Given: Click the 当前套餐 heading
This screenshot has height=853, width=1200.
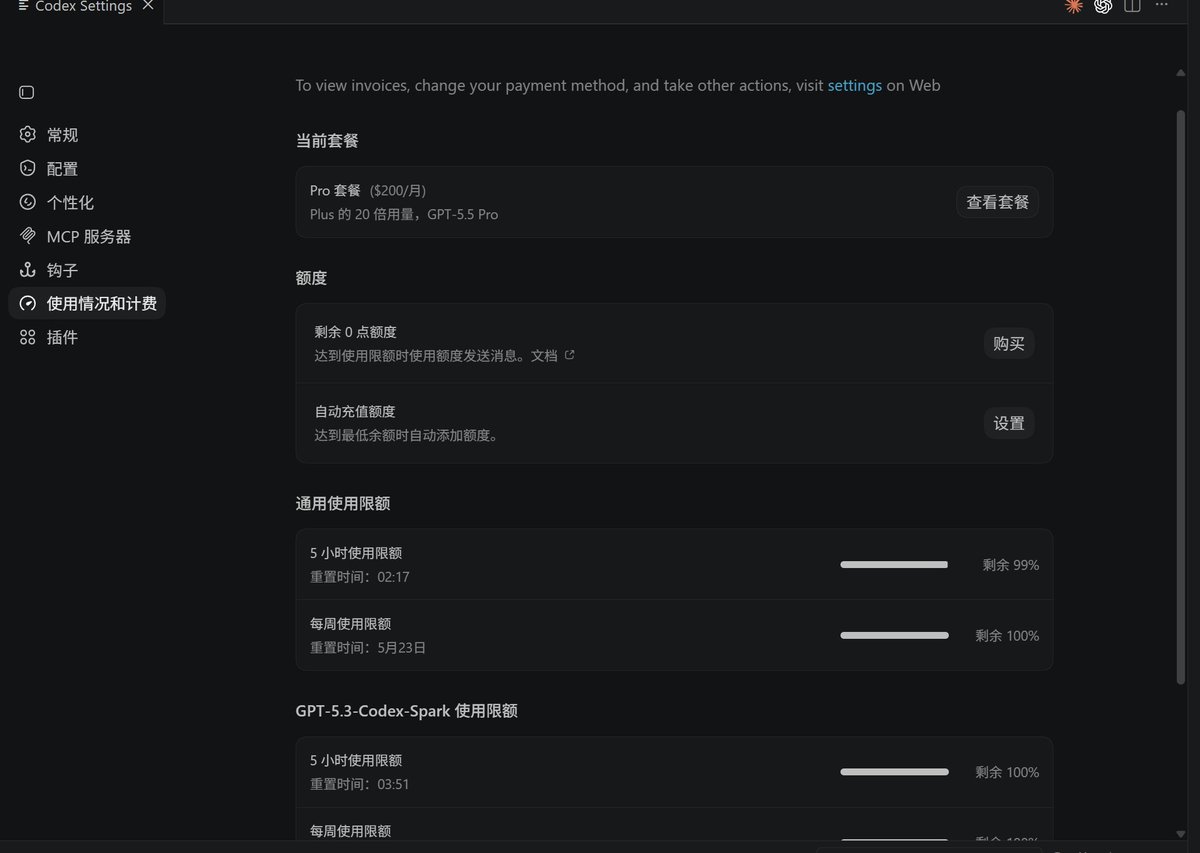Looking at the screenshot, I should [x=327, y=141].
